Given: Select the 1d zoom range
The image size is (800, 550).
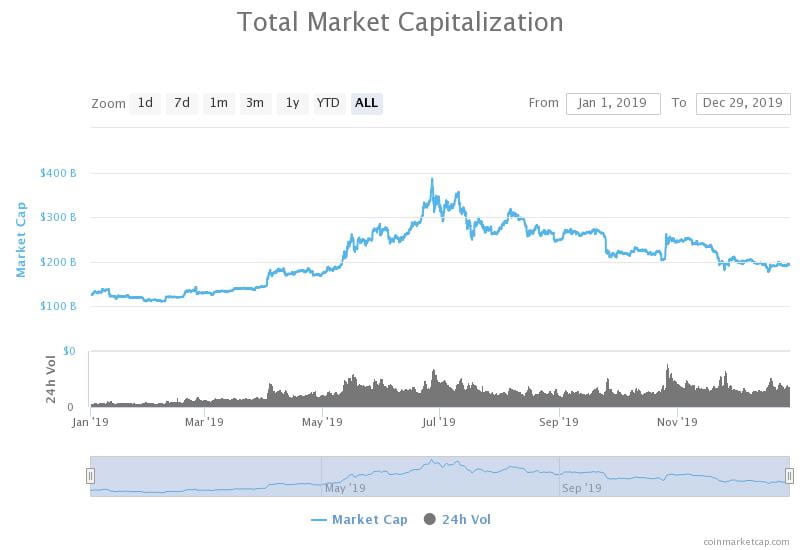Looking at the screenshot, I should (x=145, y=103).
